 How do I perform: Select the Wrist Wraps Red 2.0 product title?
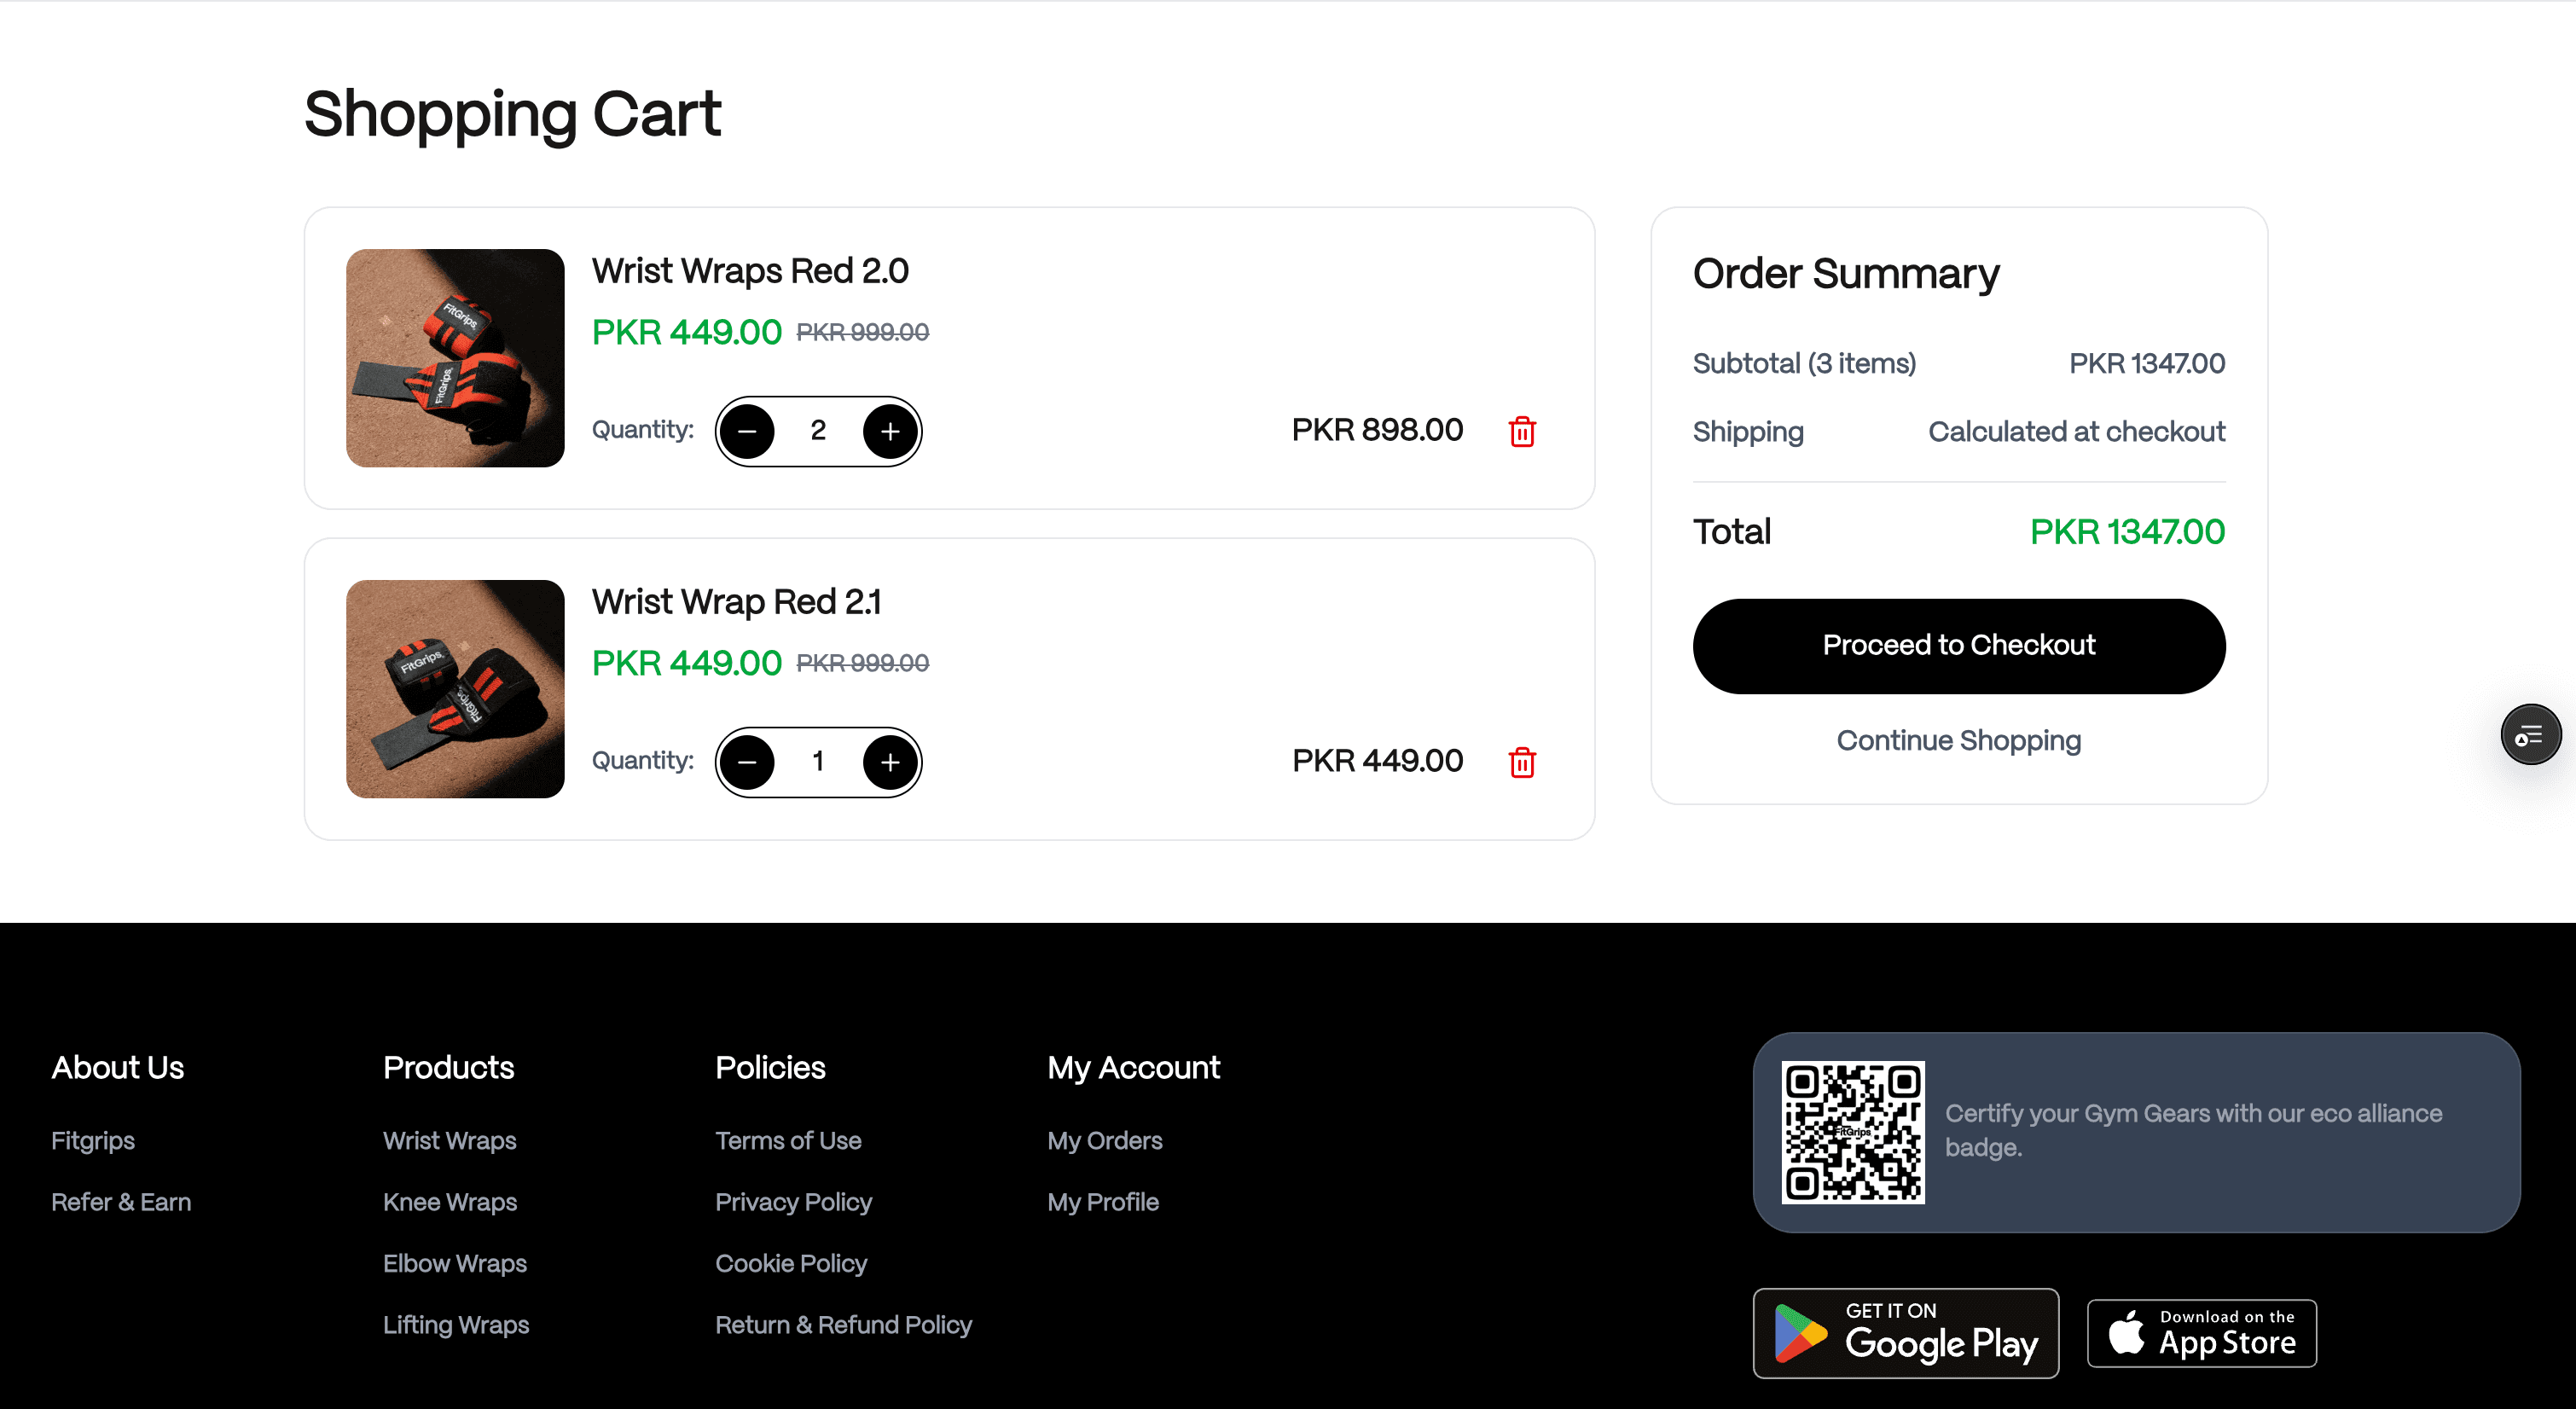point(751,270)
